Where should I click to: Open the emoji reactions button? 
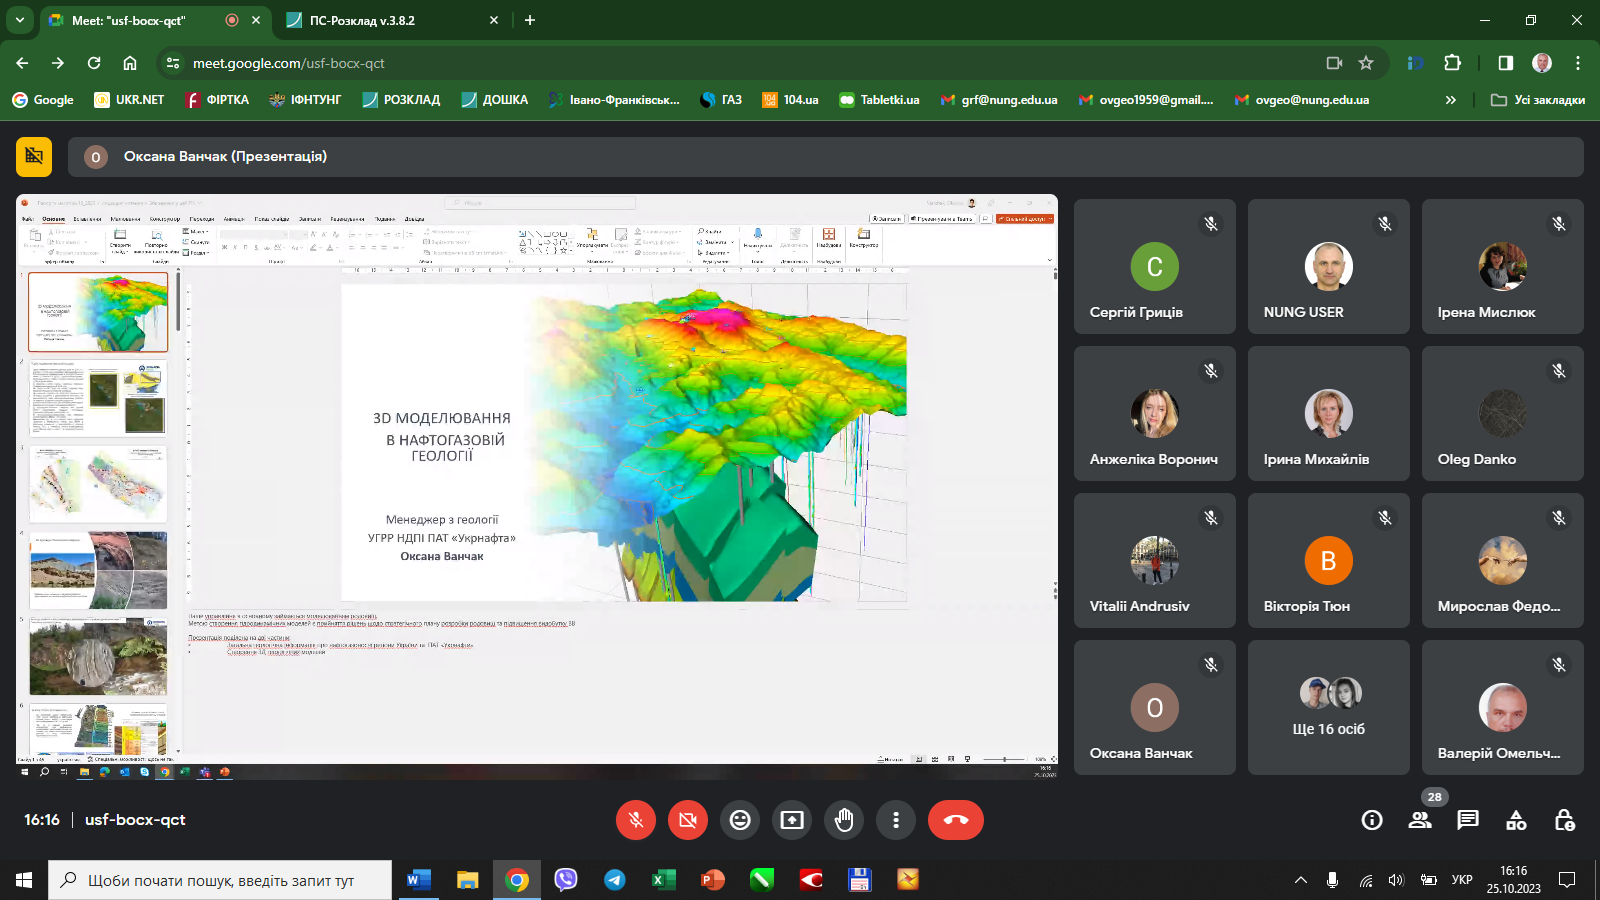pos(740,820)
